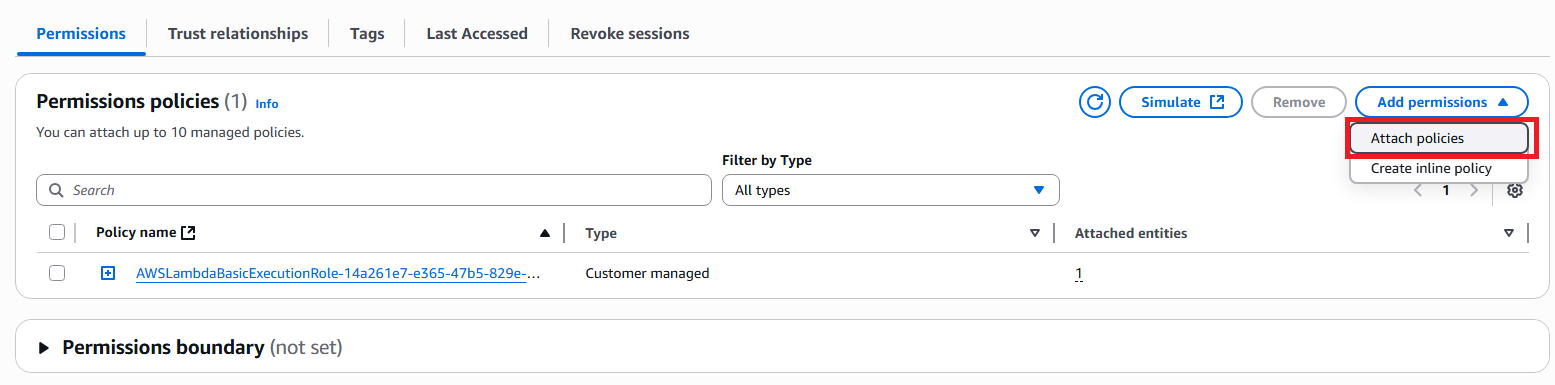Open the Filter by Type dropdown
This screenshot has height=385, width=1555.
890,190
